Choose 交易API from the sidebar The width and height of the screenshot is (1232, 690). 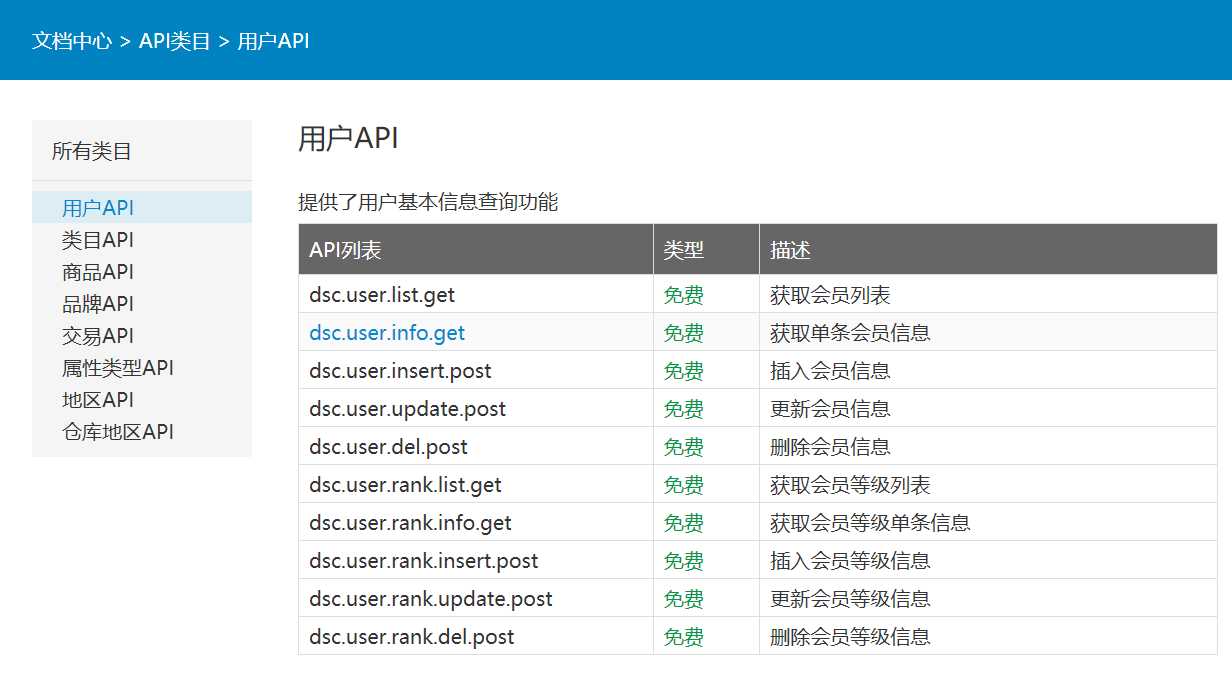(98, 336)
